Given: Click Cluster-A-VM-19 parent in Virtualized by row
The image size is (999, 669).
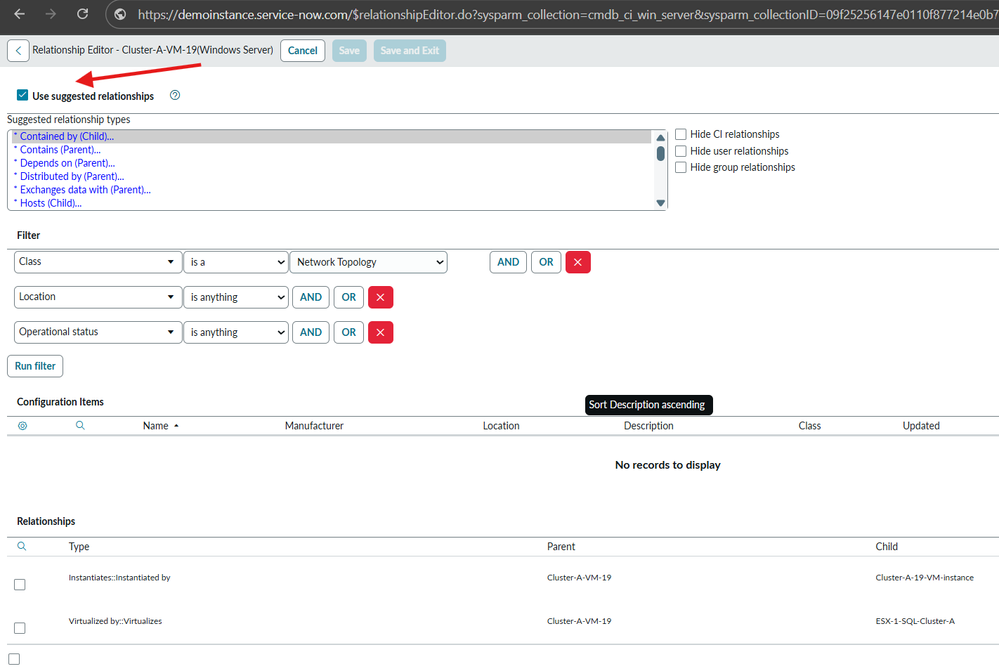Looking at the screenshot, I should tap(579, 621).
